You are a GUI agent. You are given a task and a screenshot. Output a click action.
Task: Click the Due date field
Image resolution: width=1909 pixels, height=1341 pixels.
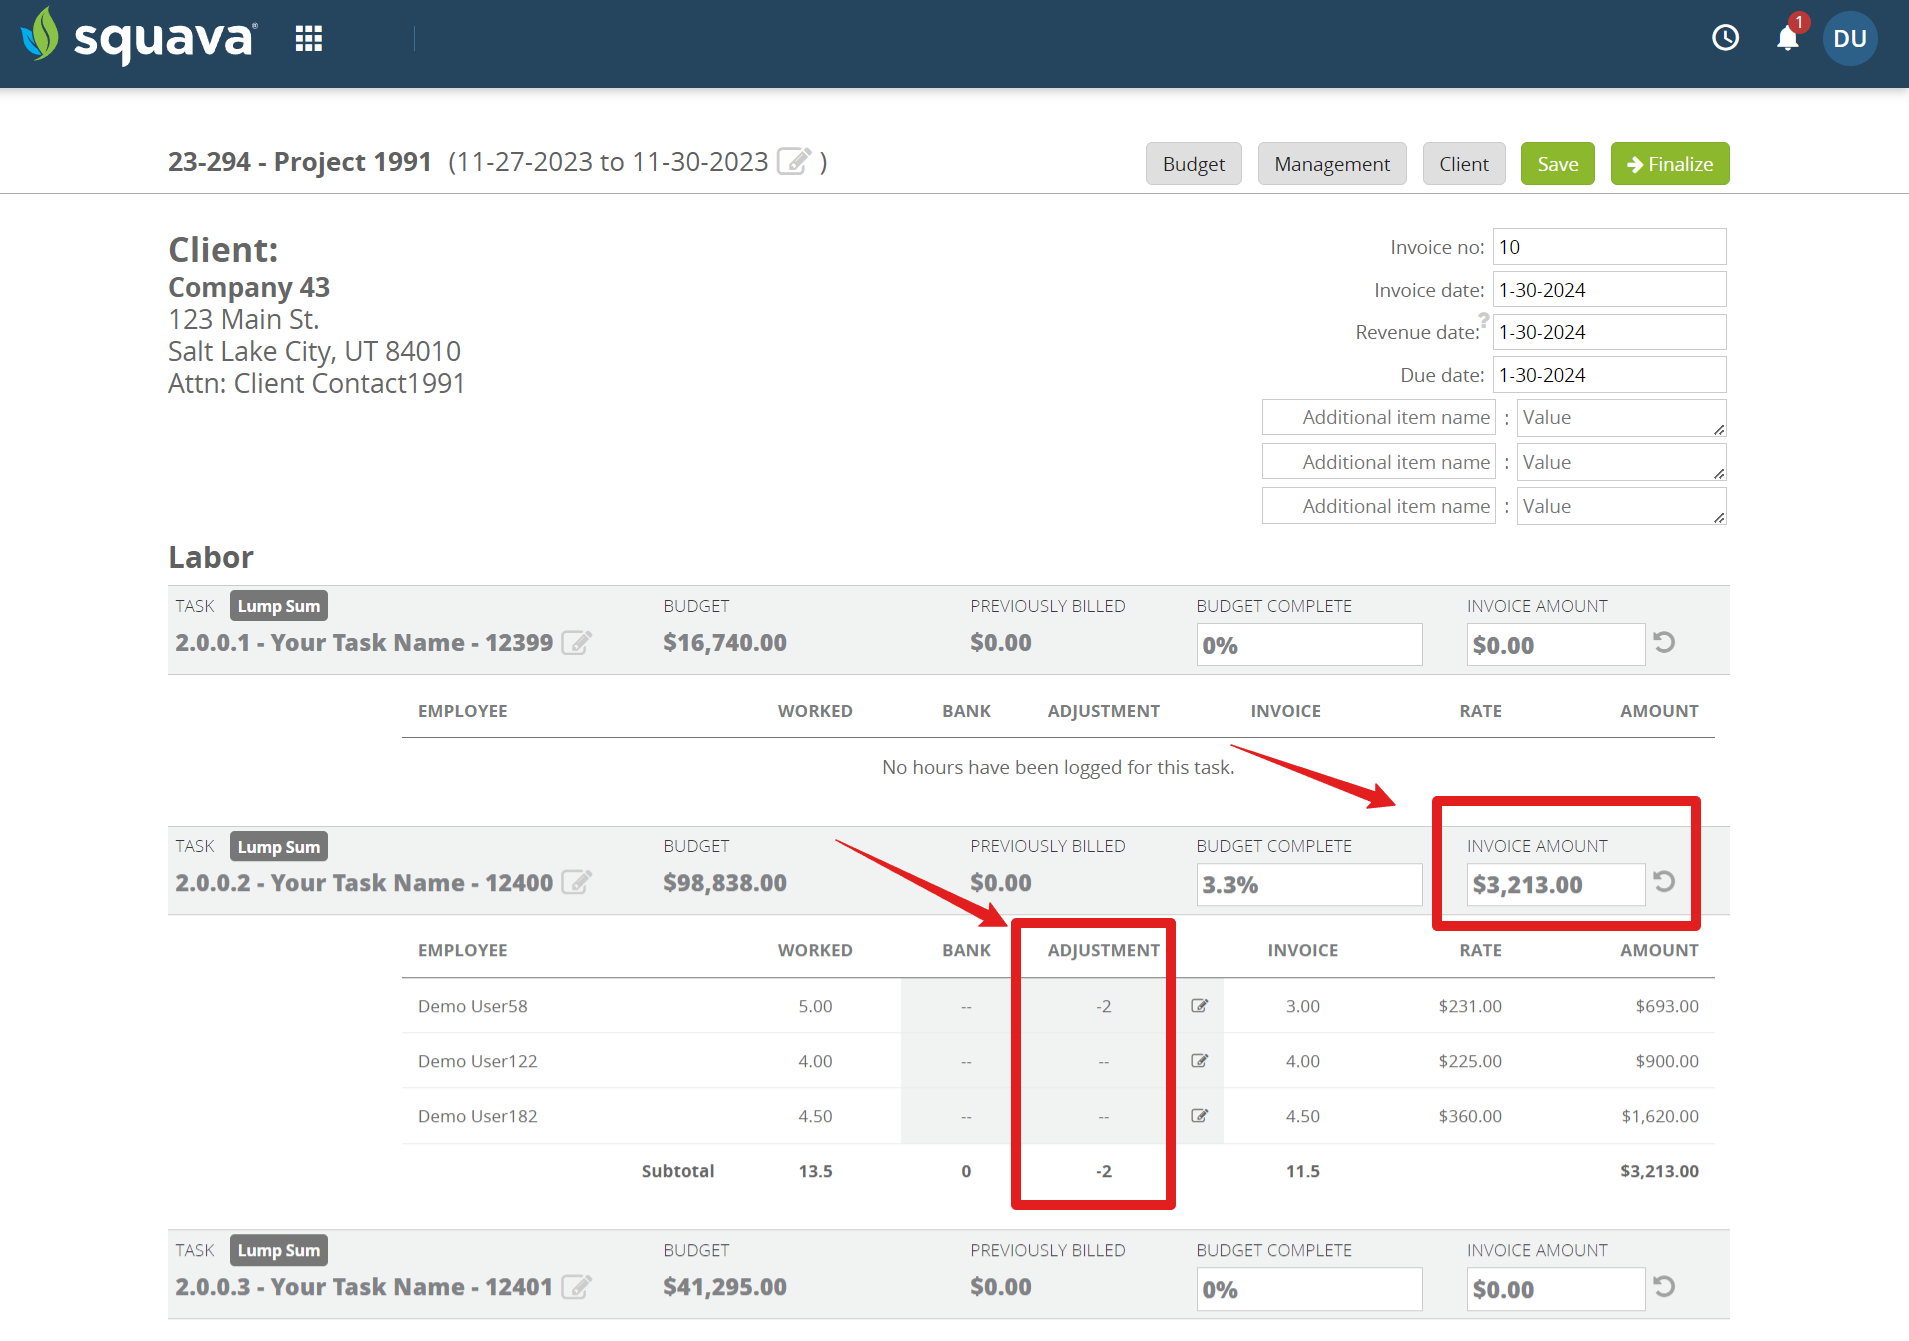[1609, 375]
